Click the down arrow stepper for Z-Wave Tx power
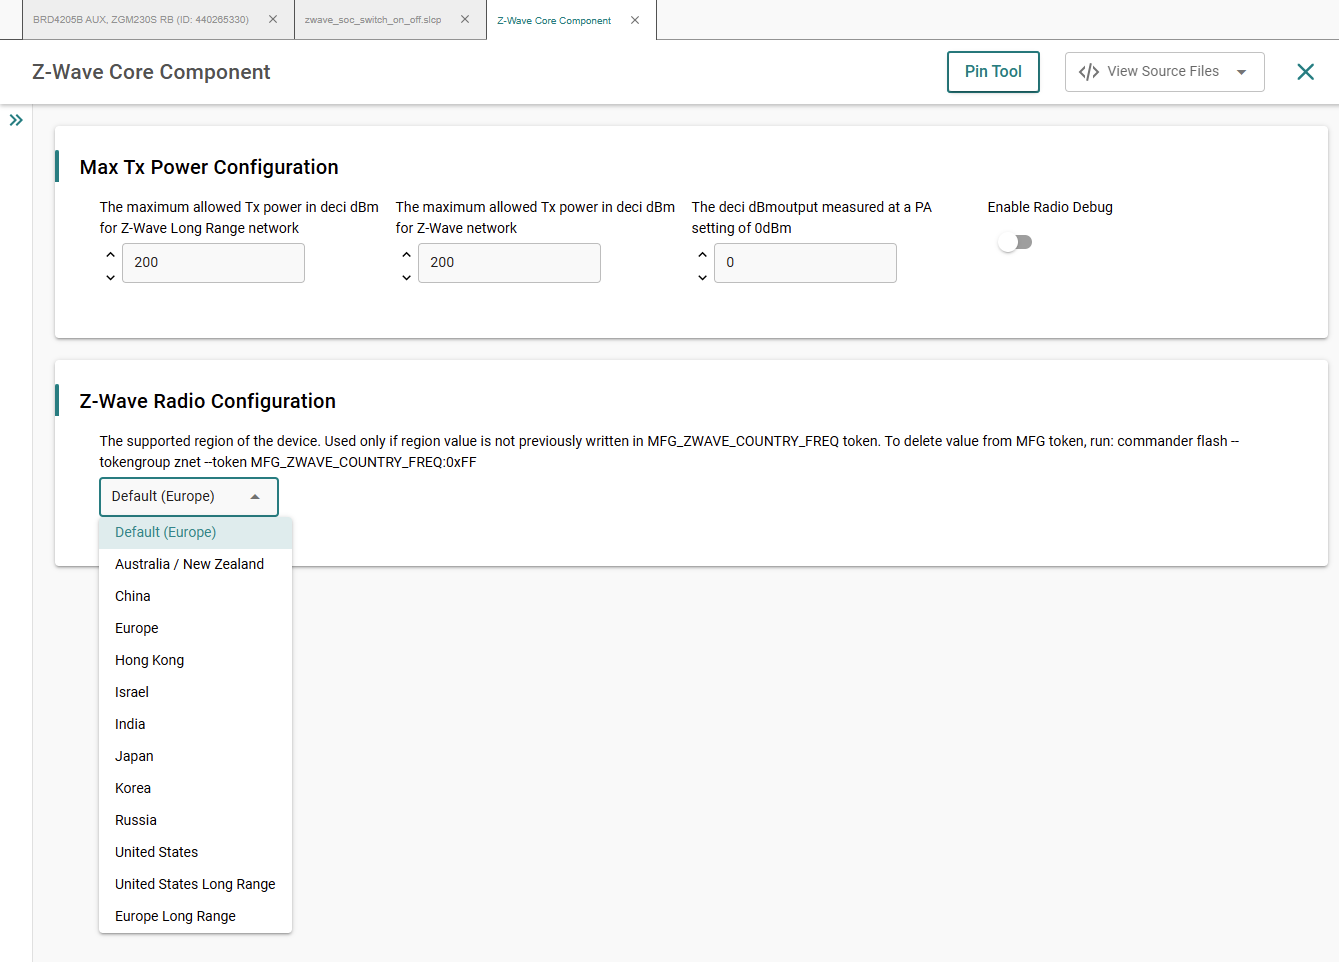This screenshot has width=1339, height=962. click(x=406, y=277)
